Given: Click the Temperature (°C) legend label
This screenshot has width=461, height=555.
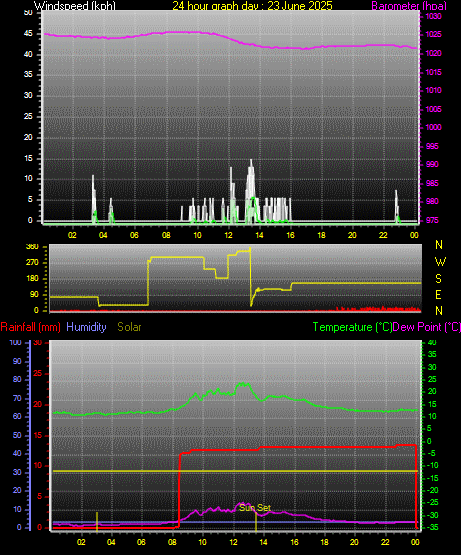Looking at the screenshot, I should (352, 327).
